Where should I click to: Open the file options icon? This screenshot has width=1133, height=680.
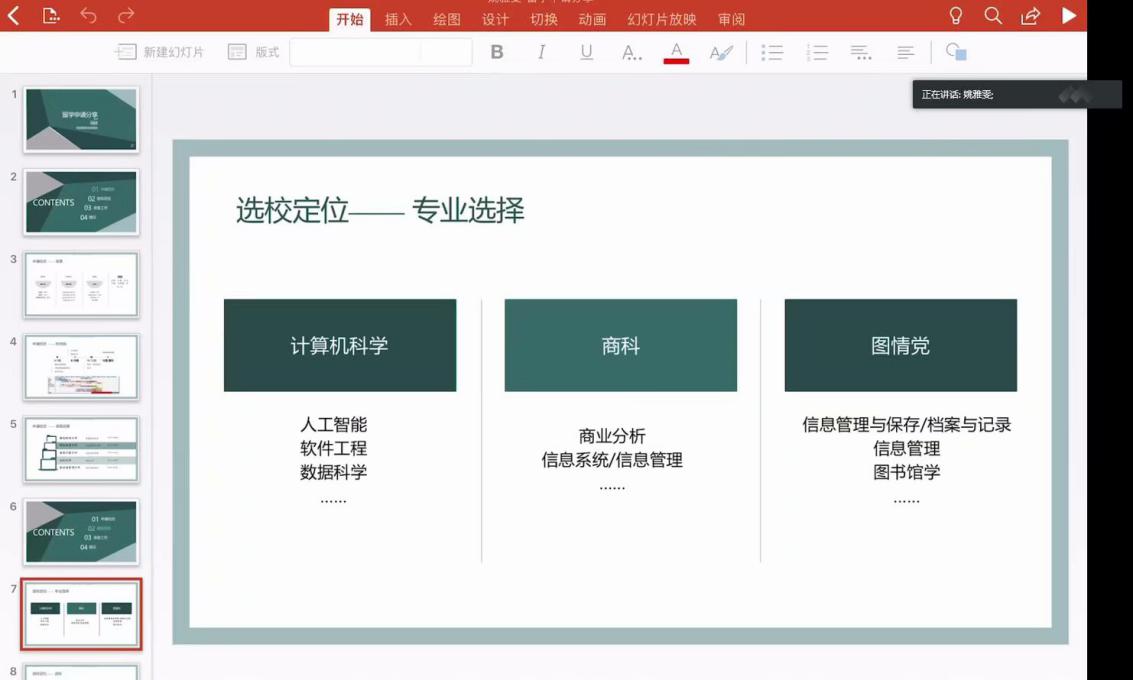51,16
